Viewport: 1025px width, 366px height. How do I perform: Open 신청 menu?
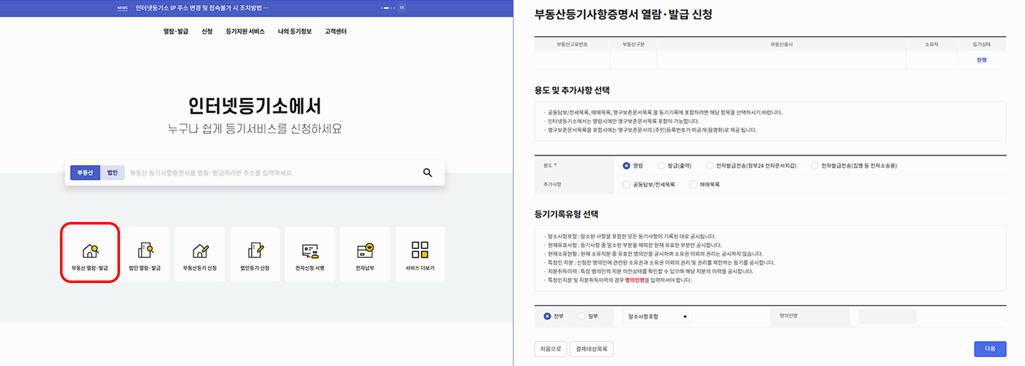pos(207,31)
